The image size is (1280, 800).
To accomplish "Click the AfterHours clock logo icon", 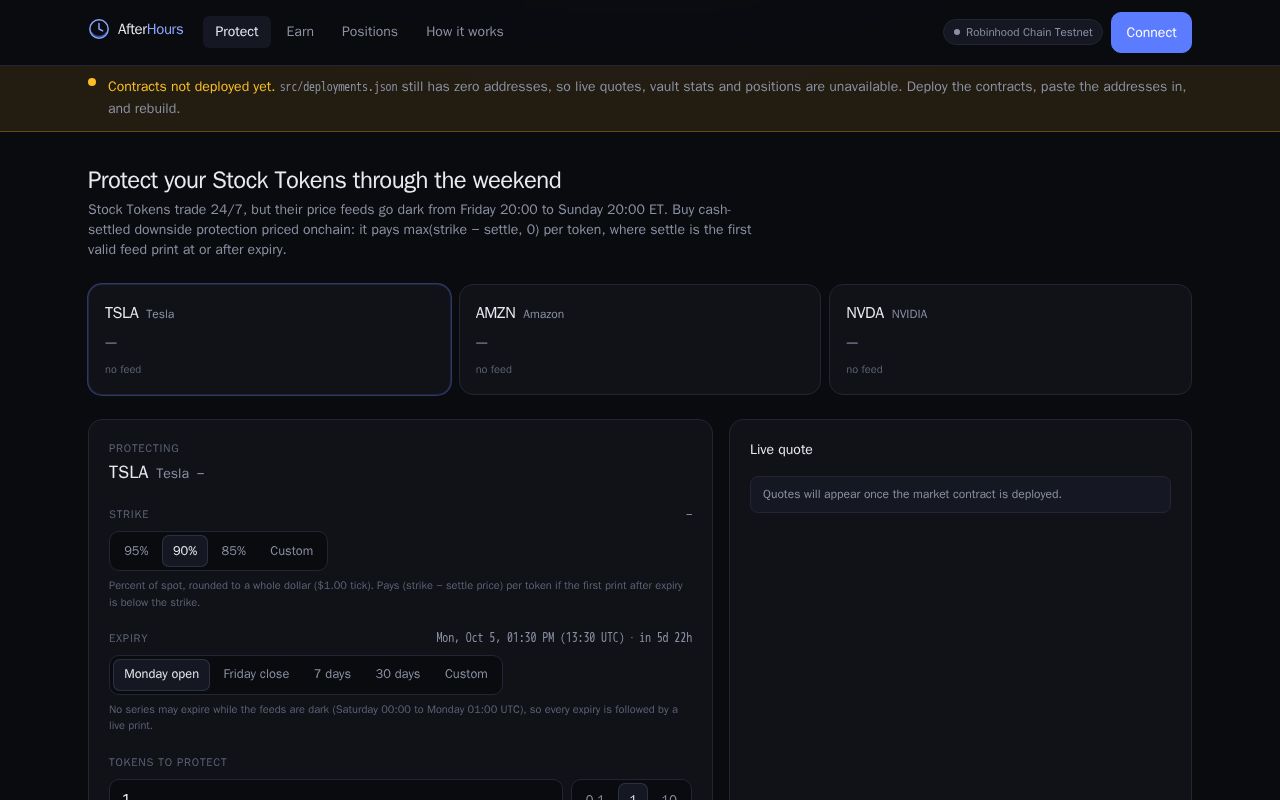I will [99, 29].
